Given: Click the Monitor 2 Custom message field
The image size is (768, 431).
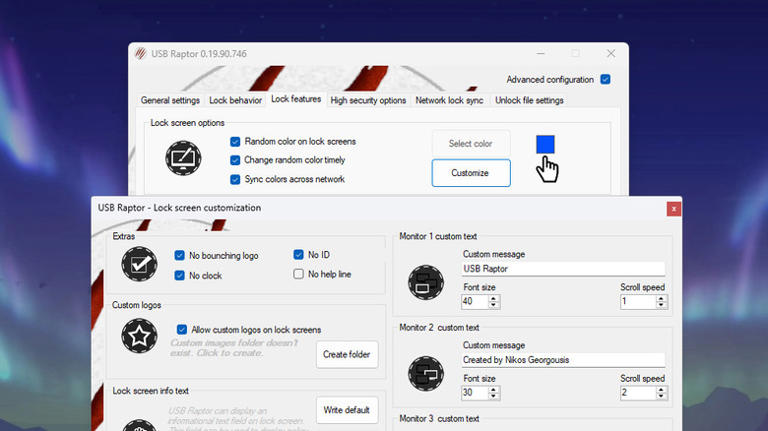Looking at the screenshot, I should pos(563,359).
